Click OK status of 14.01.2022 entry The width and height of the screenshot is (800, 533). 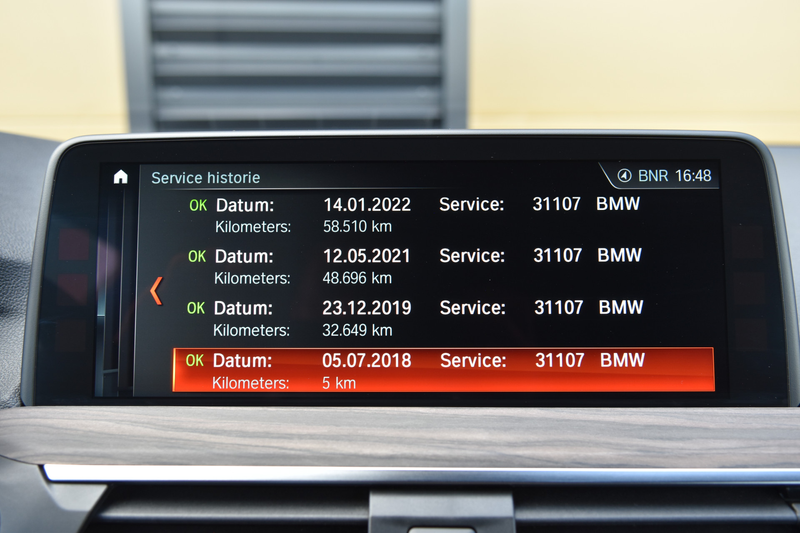(198, 205)
